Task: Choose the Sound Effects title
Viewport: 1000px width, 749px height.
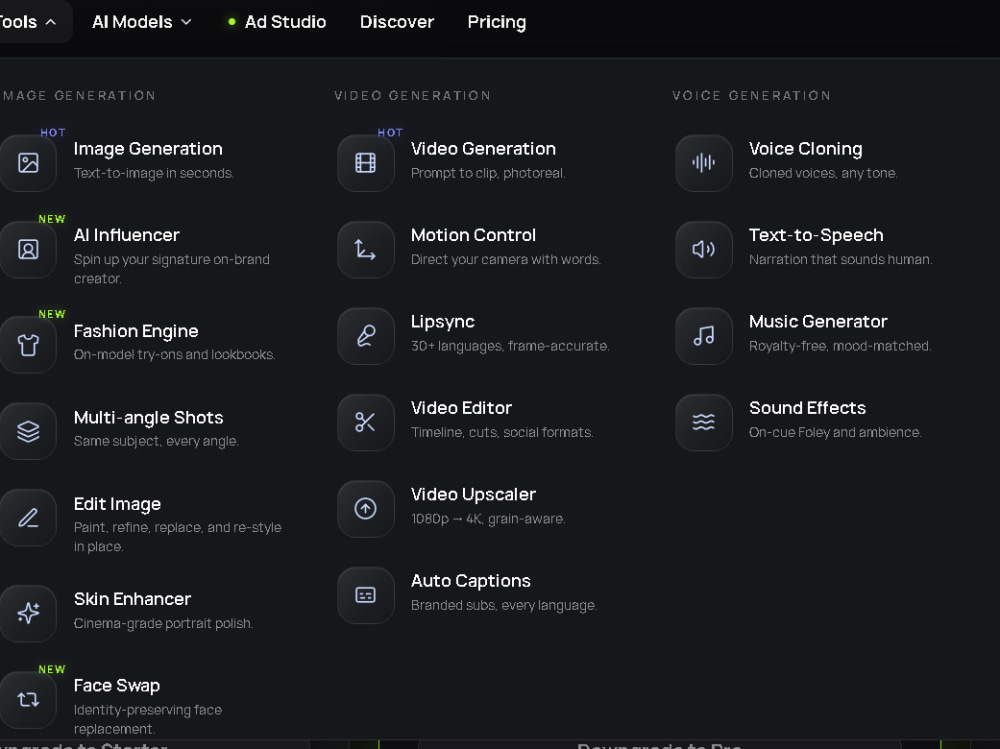Action: pos(807,408)
